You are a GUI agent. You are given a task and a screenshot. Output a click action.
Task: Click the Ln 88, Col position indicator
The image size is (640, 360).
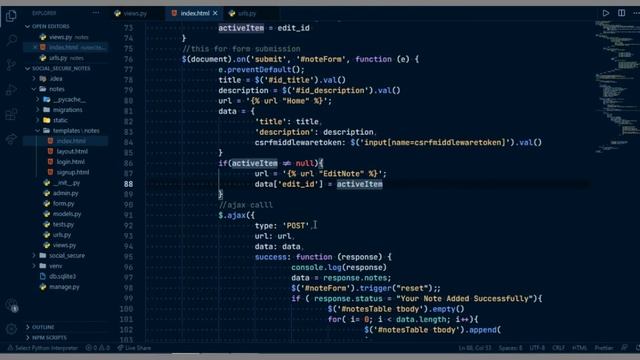click(x=475, y=348)
